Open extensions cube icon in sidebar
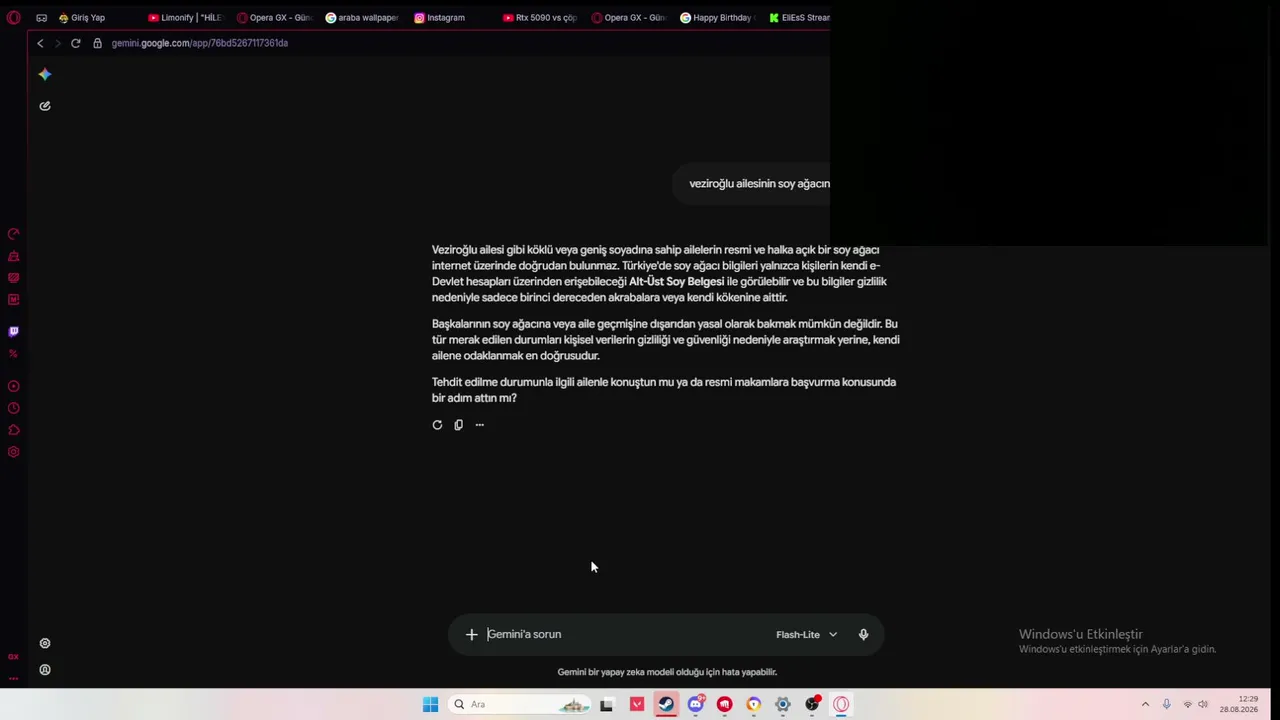This screenshot has width=1280, height=720. [x=13, y=430]
